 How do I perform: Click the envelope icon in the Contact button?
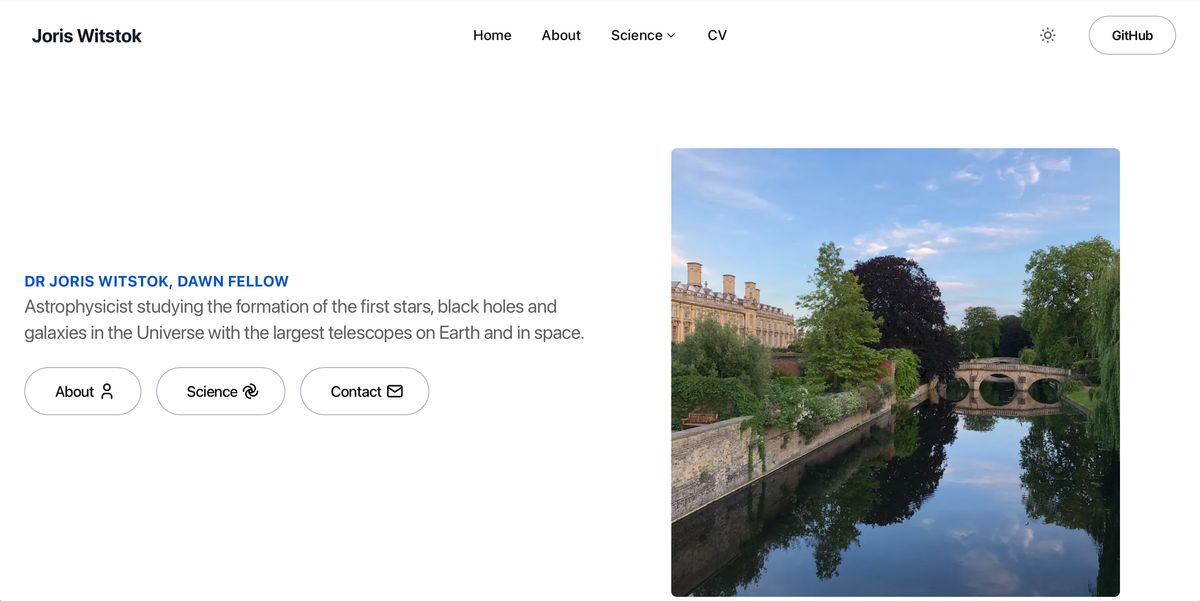[x=397, y=391]
